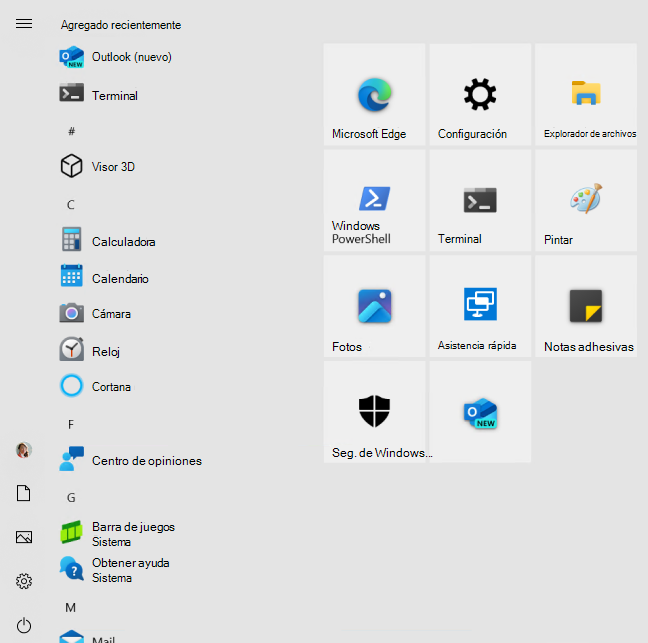This screenshot has height=643, width=648.
Task: Open the Terminal tile
Action: pyautogui.click(x=480, y=200)
